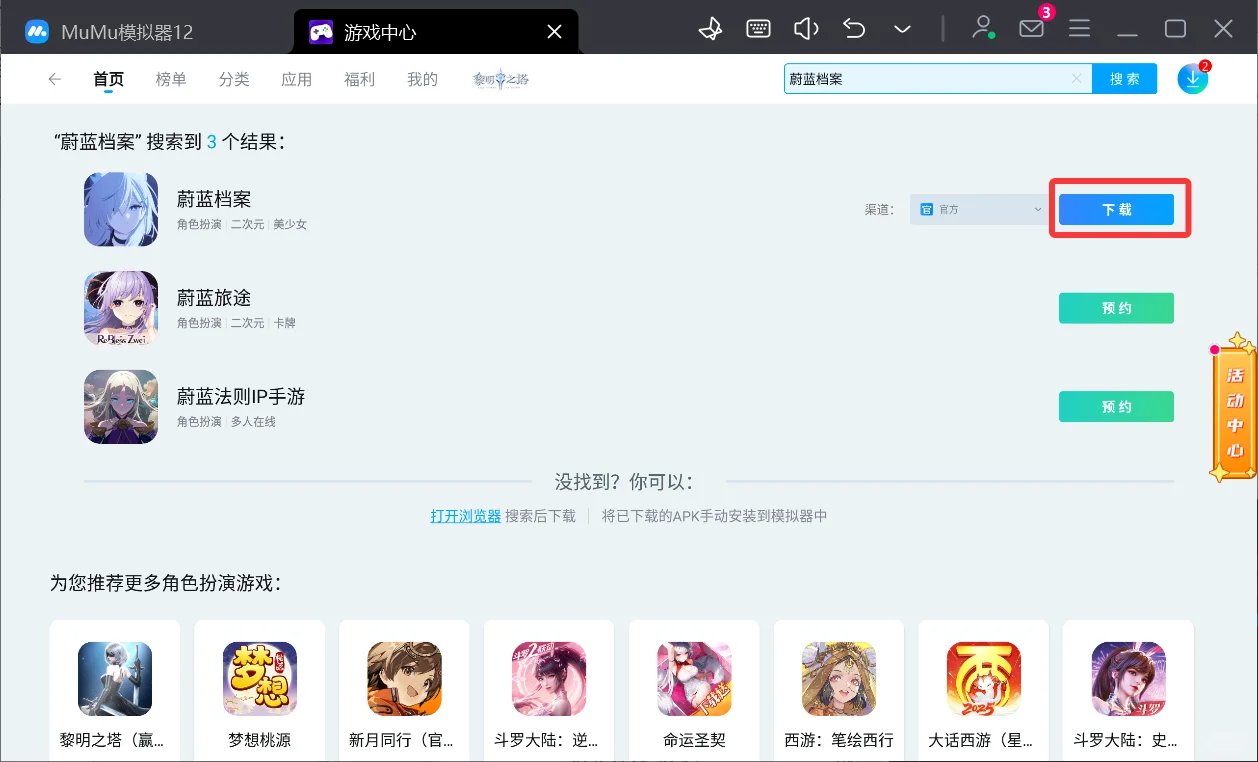The height and width of the screenshot is (762, 1258).
Task: Switch to the 榜单 tab
Action: click(171, 79)
